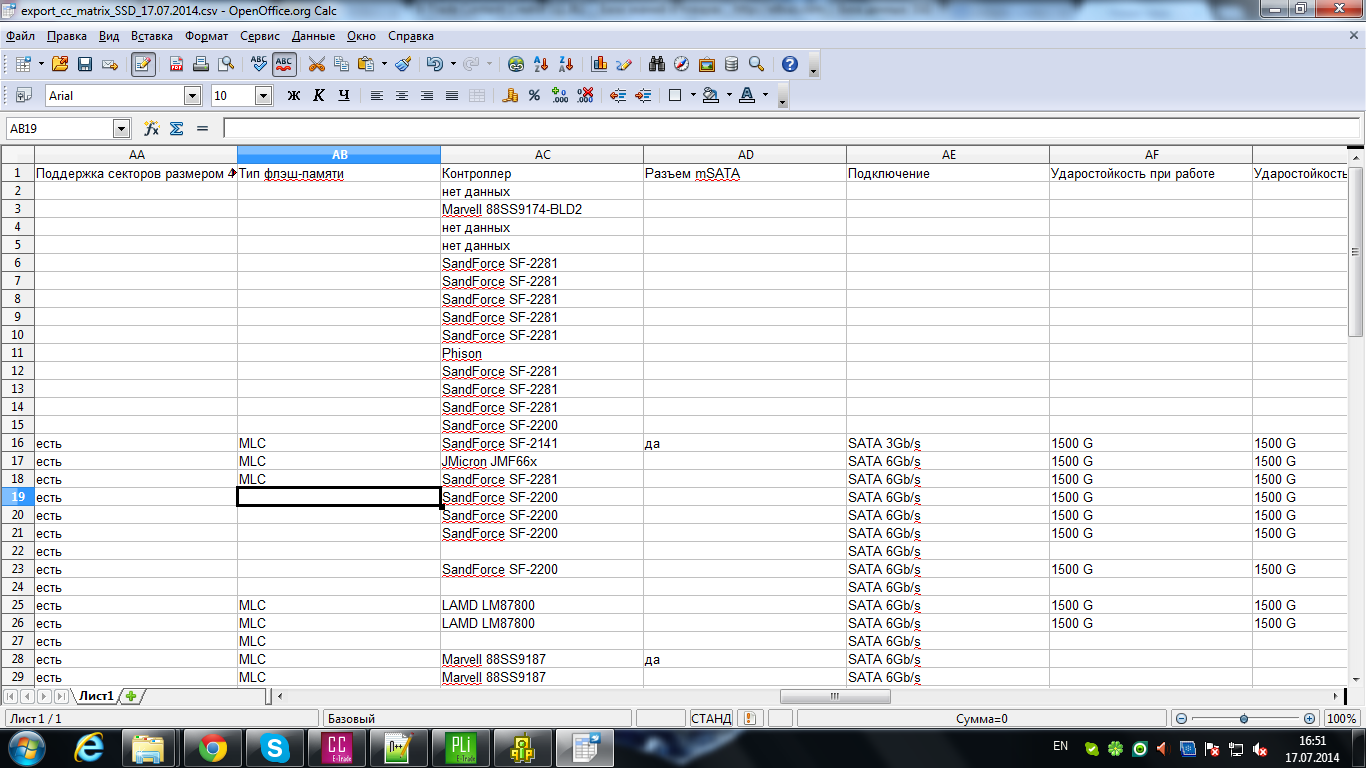Sort ascending A to Z
Image resolution: width=1366 pixels, height=768 pixels.
click(541, 64)
